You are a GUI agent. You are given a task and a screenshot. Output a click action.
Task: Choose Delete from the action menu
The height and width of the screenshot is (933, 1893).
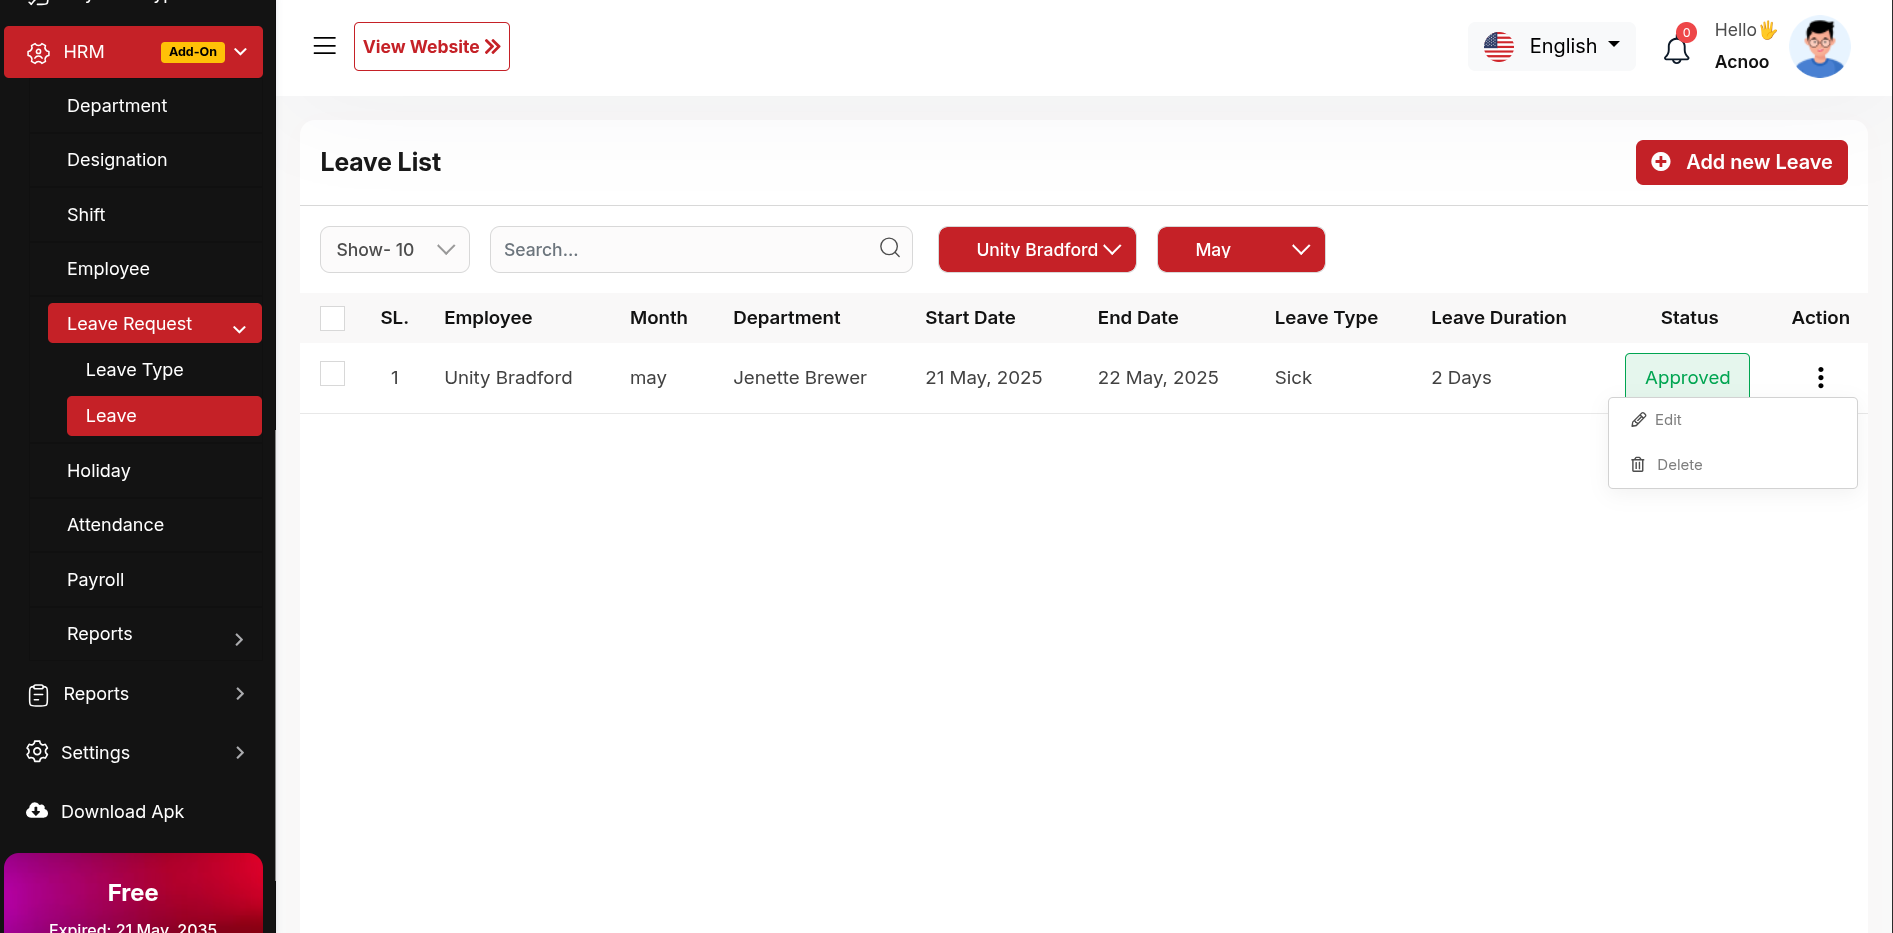coord(1678,465)
